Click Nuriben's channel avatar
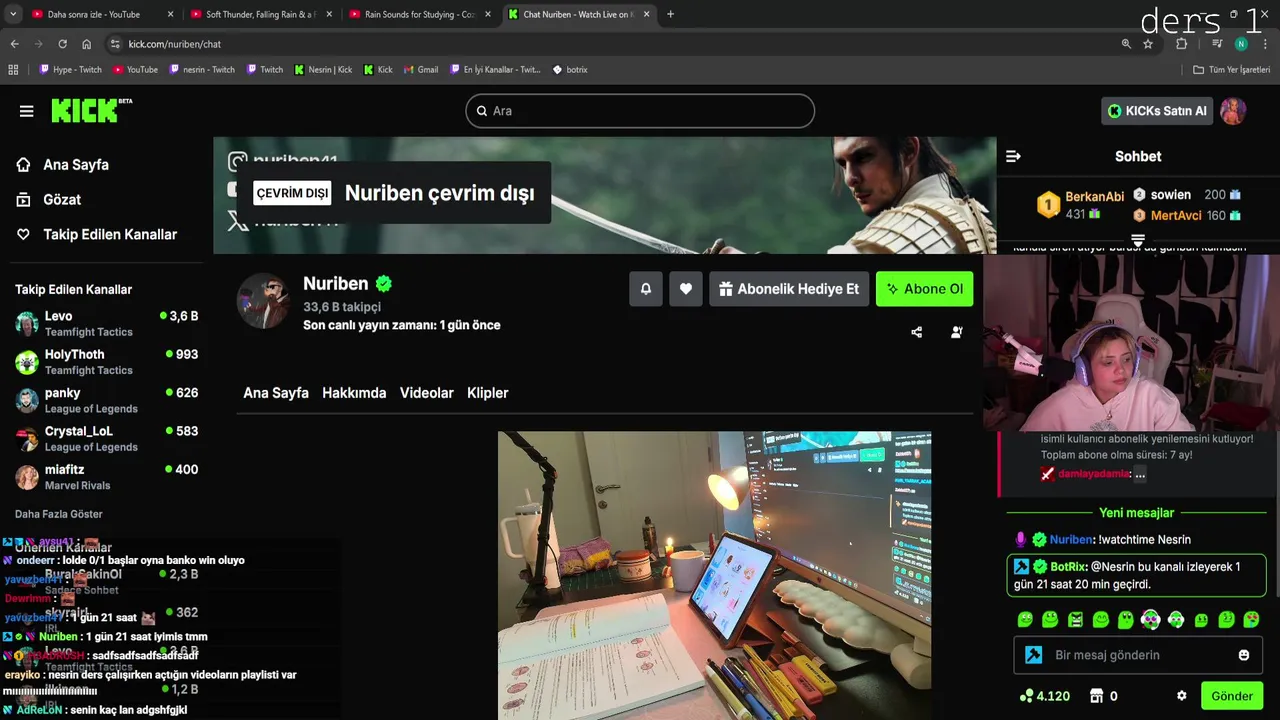 click(x=263, y=299)
